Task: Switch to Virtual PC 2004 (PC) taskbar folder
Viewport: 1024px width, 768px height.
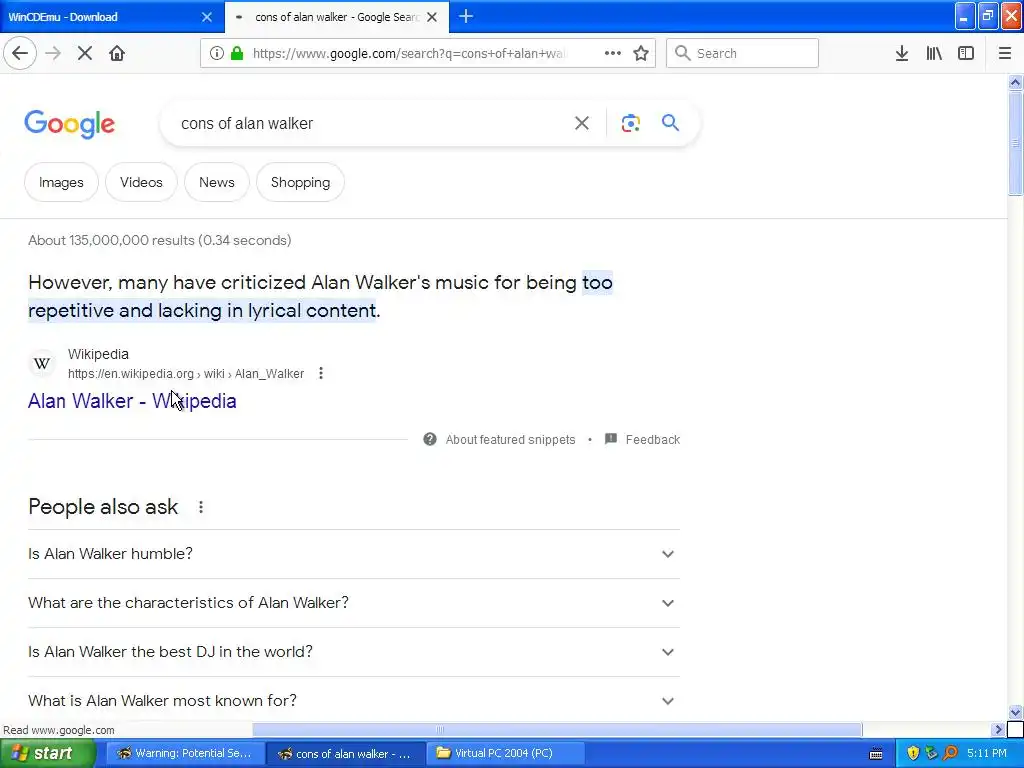Action: 503,753
